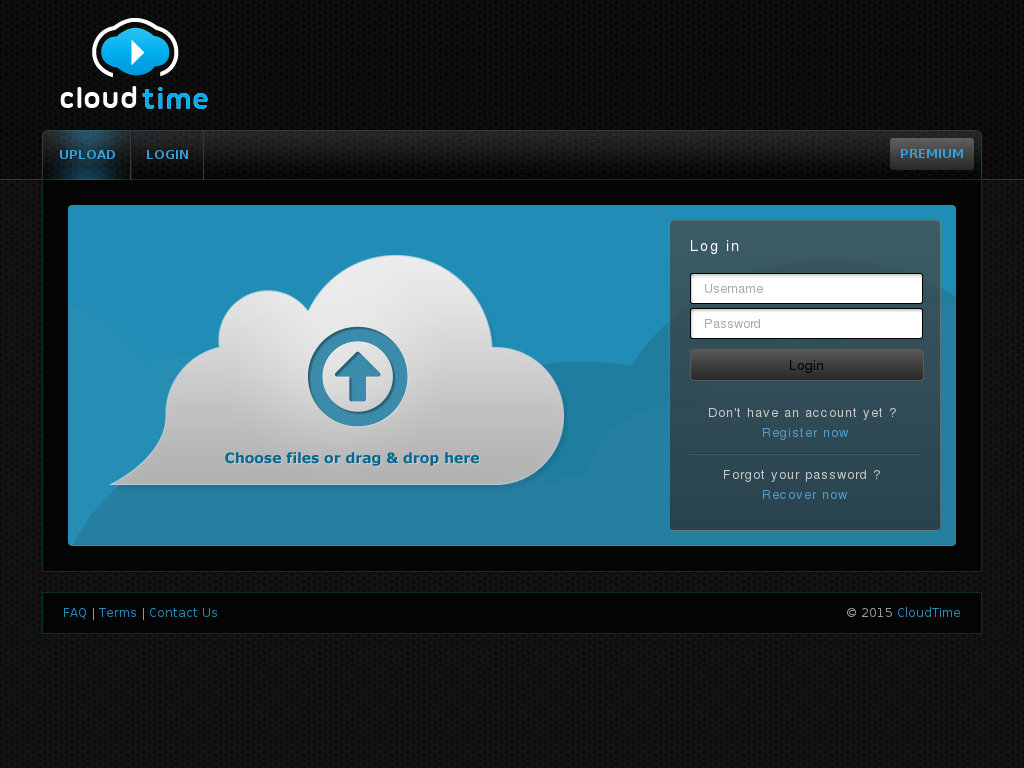Focus the Username input field
This screenshot has width=1024, height=768.
click(x=806, y=288)
